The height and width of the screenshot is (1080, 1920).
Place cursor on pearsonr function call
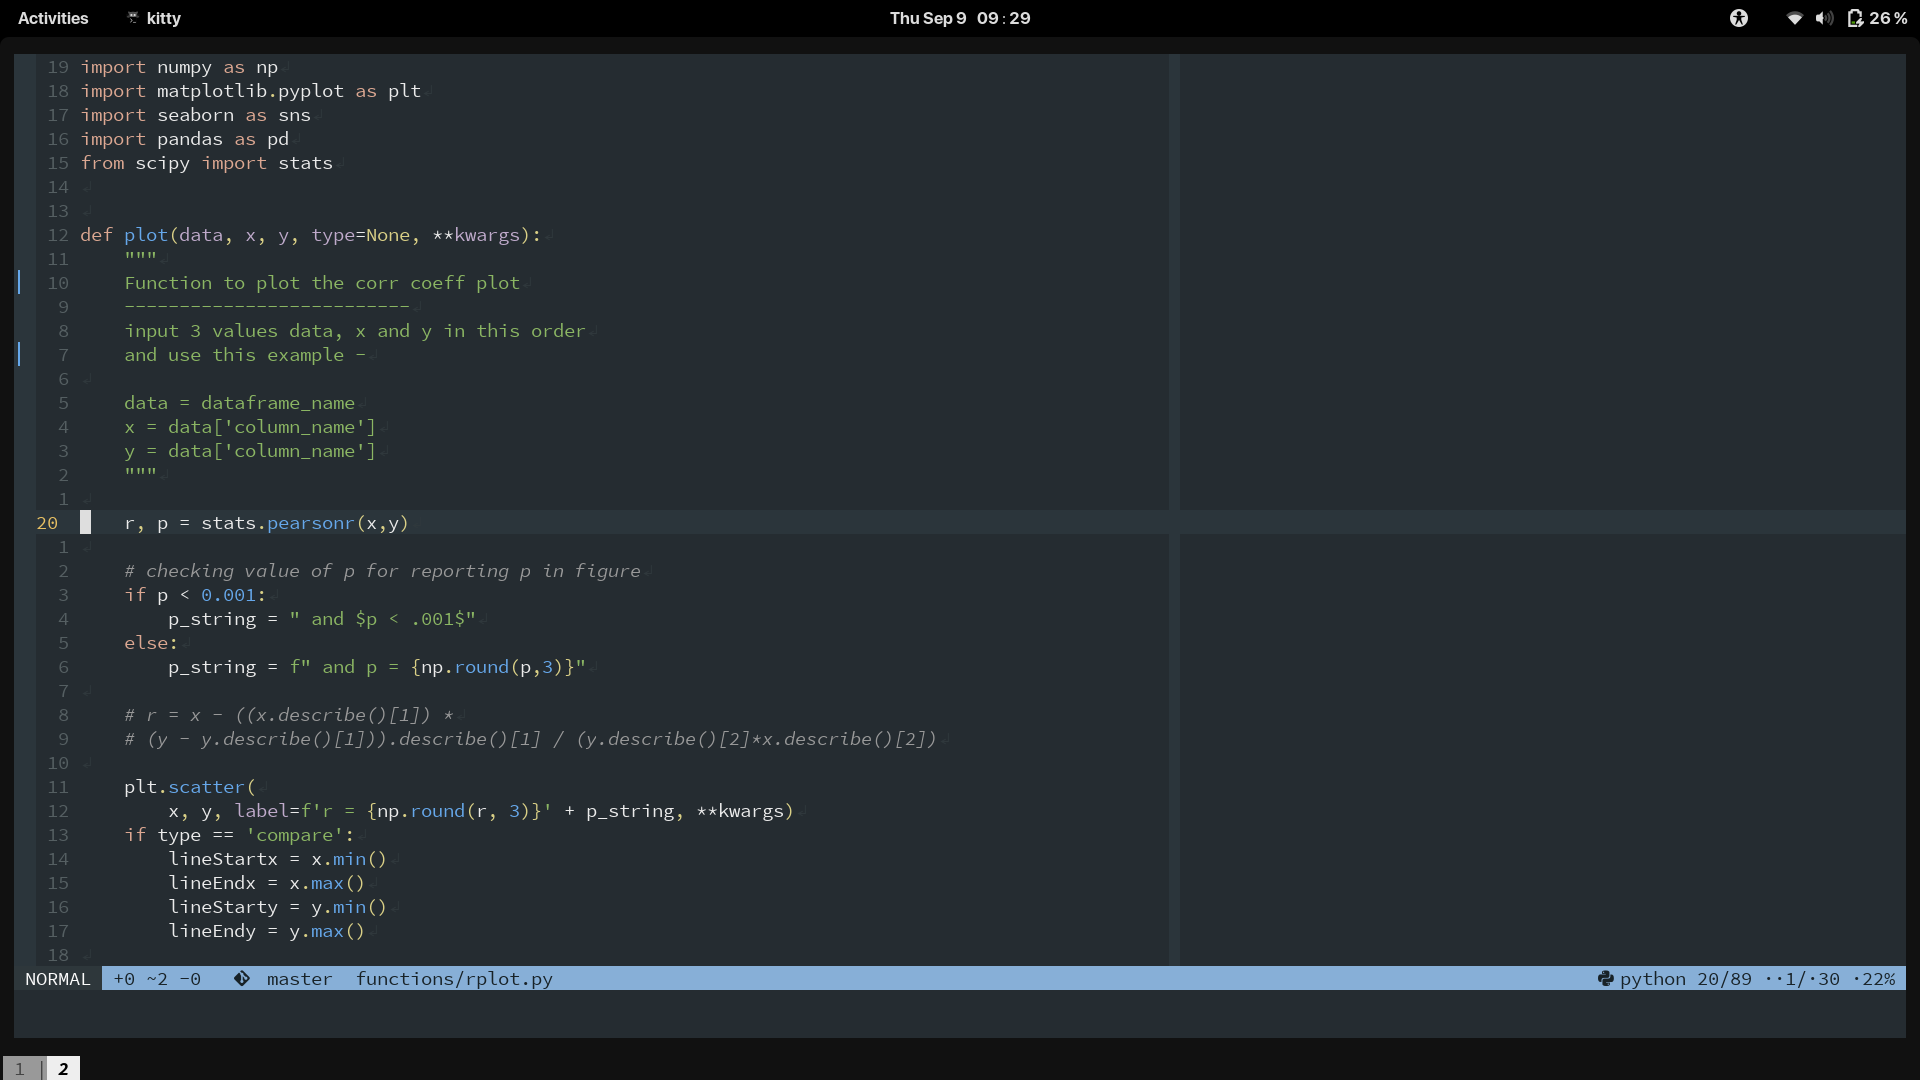(x=310, y=523)
